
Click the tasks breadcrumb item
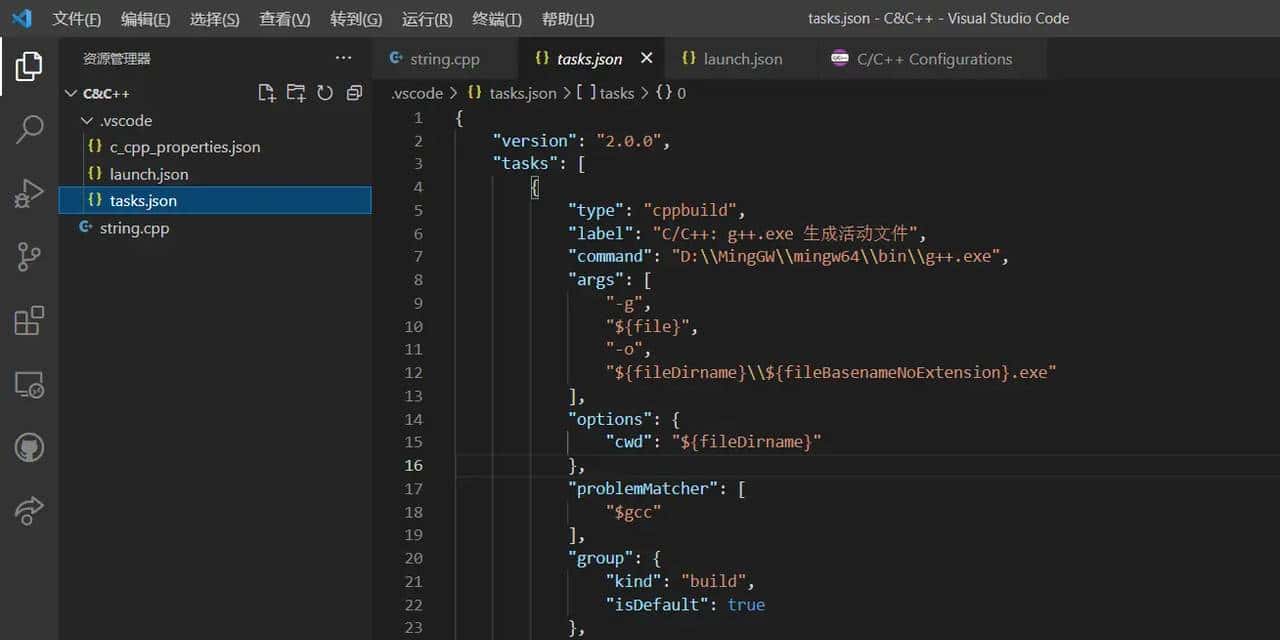618,93
